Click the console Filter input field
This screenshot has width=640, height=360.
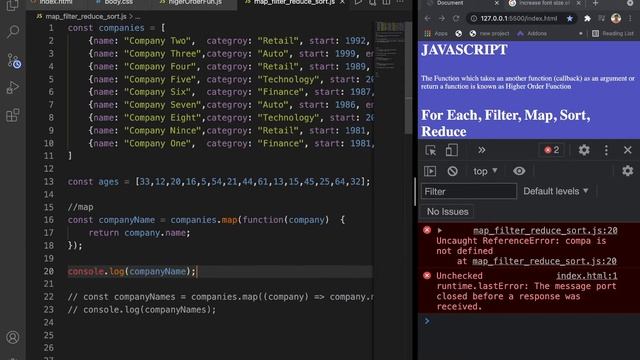pyautogui.click(x=469, y=191)
